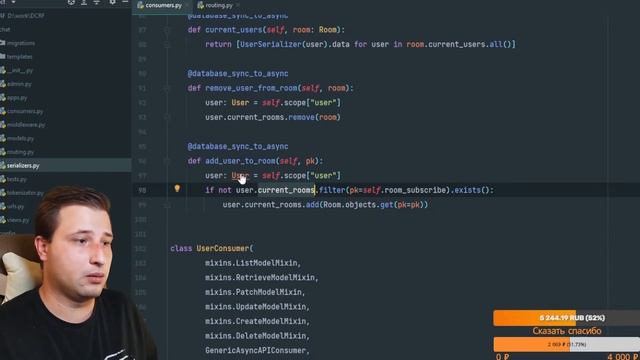
Task: Click the 'Сказать спасибо' donation link
Action: tap(567, 331)
